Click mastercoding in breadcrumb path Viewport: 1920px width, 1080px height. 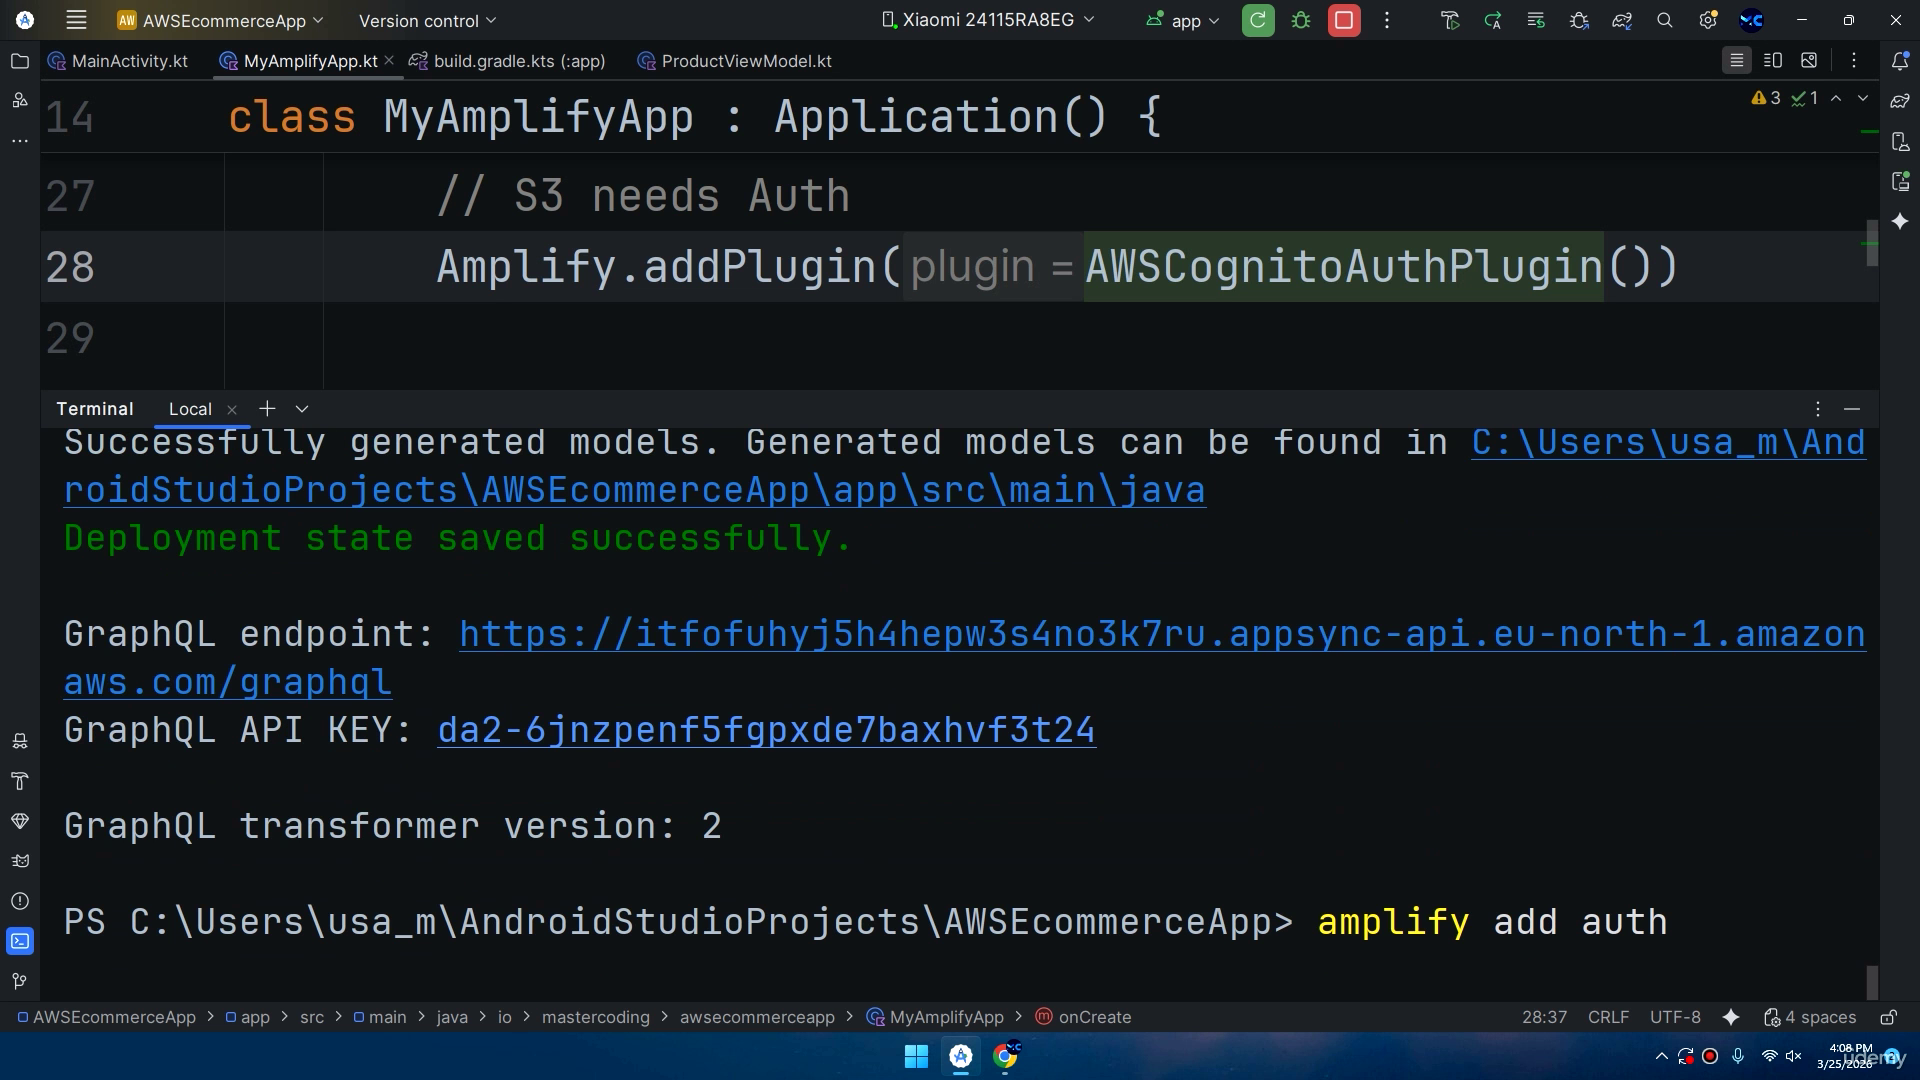(x=596, y=1017)
